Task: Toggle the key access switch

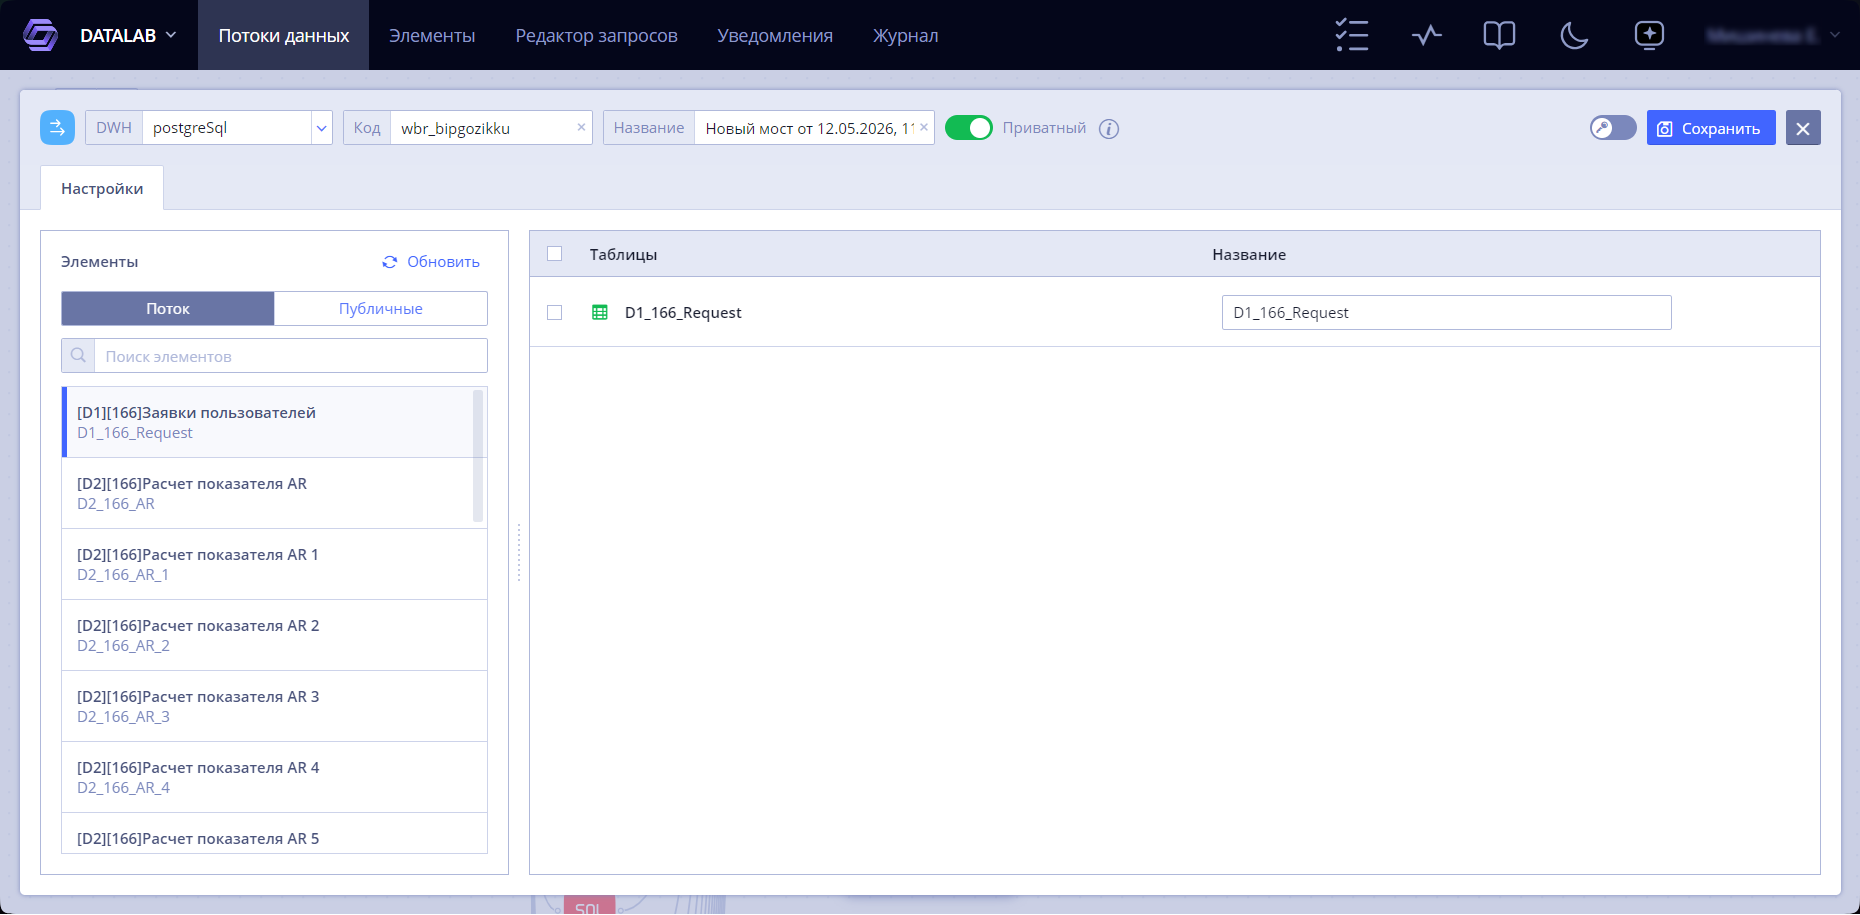Action: (x=1613, y=128)
